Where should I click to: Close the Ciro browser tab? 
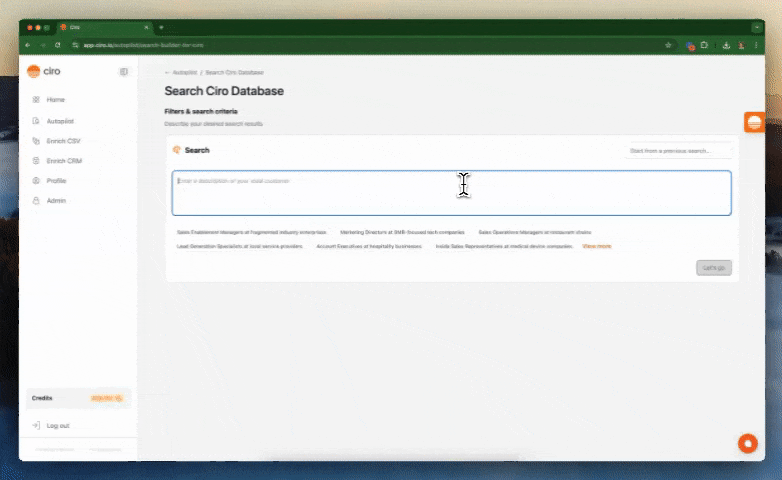pyautogui.click(x=146, y=27)
